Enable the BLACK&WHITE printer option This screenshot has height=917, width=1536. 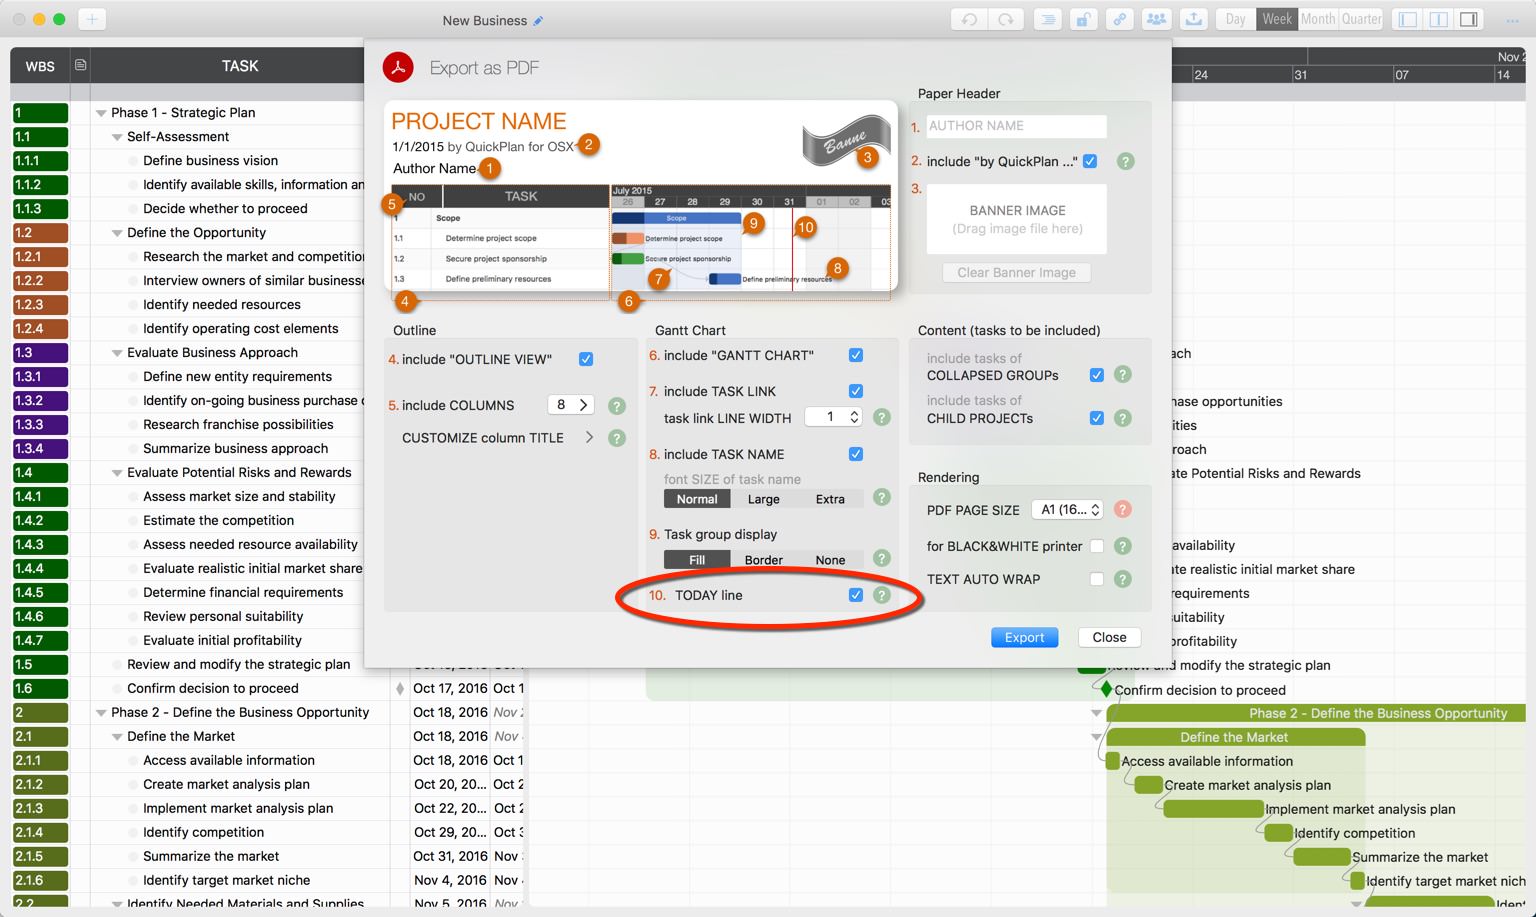coord(1097,546)
